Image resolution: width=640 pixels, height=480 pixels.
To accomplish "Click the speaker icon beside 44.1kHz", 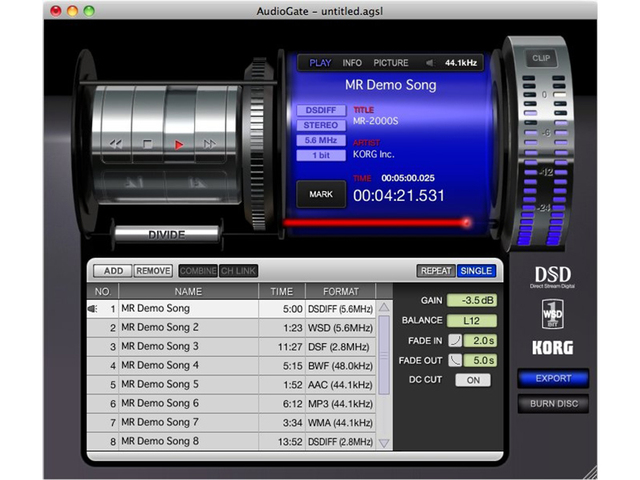I will pyautogui.click(x=431, y=63).
